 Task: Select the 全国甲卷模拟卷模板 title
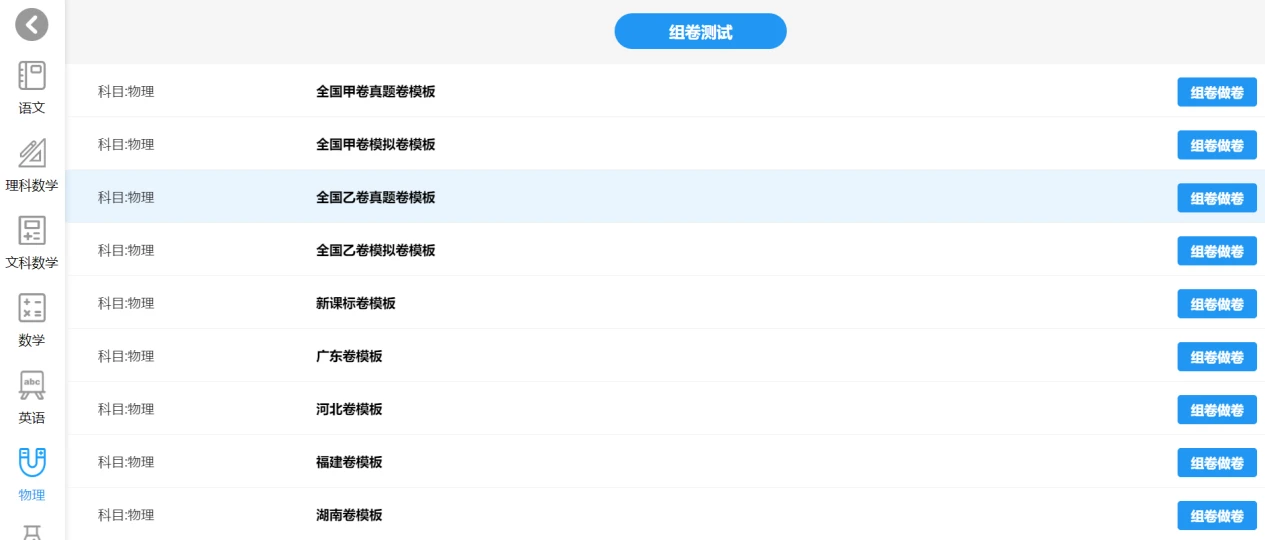click(x=376, y=144)
